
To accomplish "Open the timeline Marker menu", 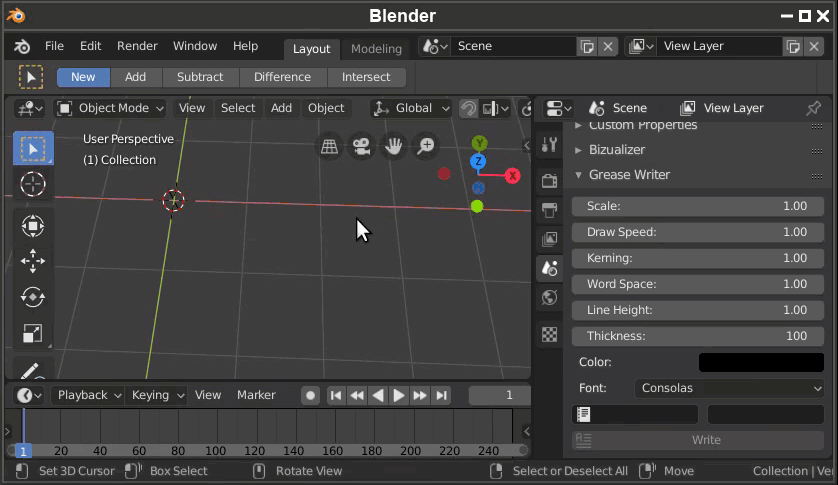I will tap(256, 395).
